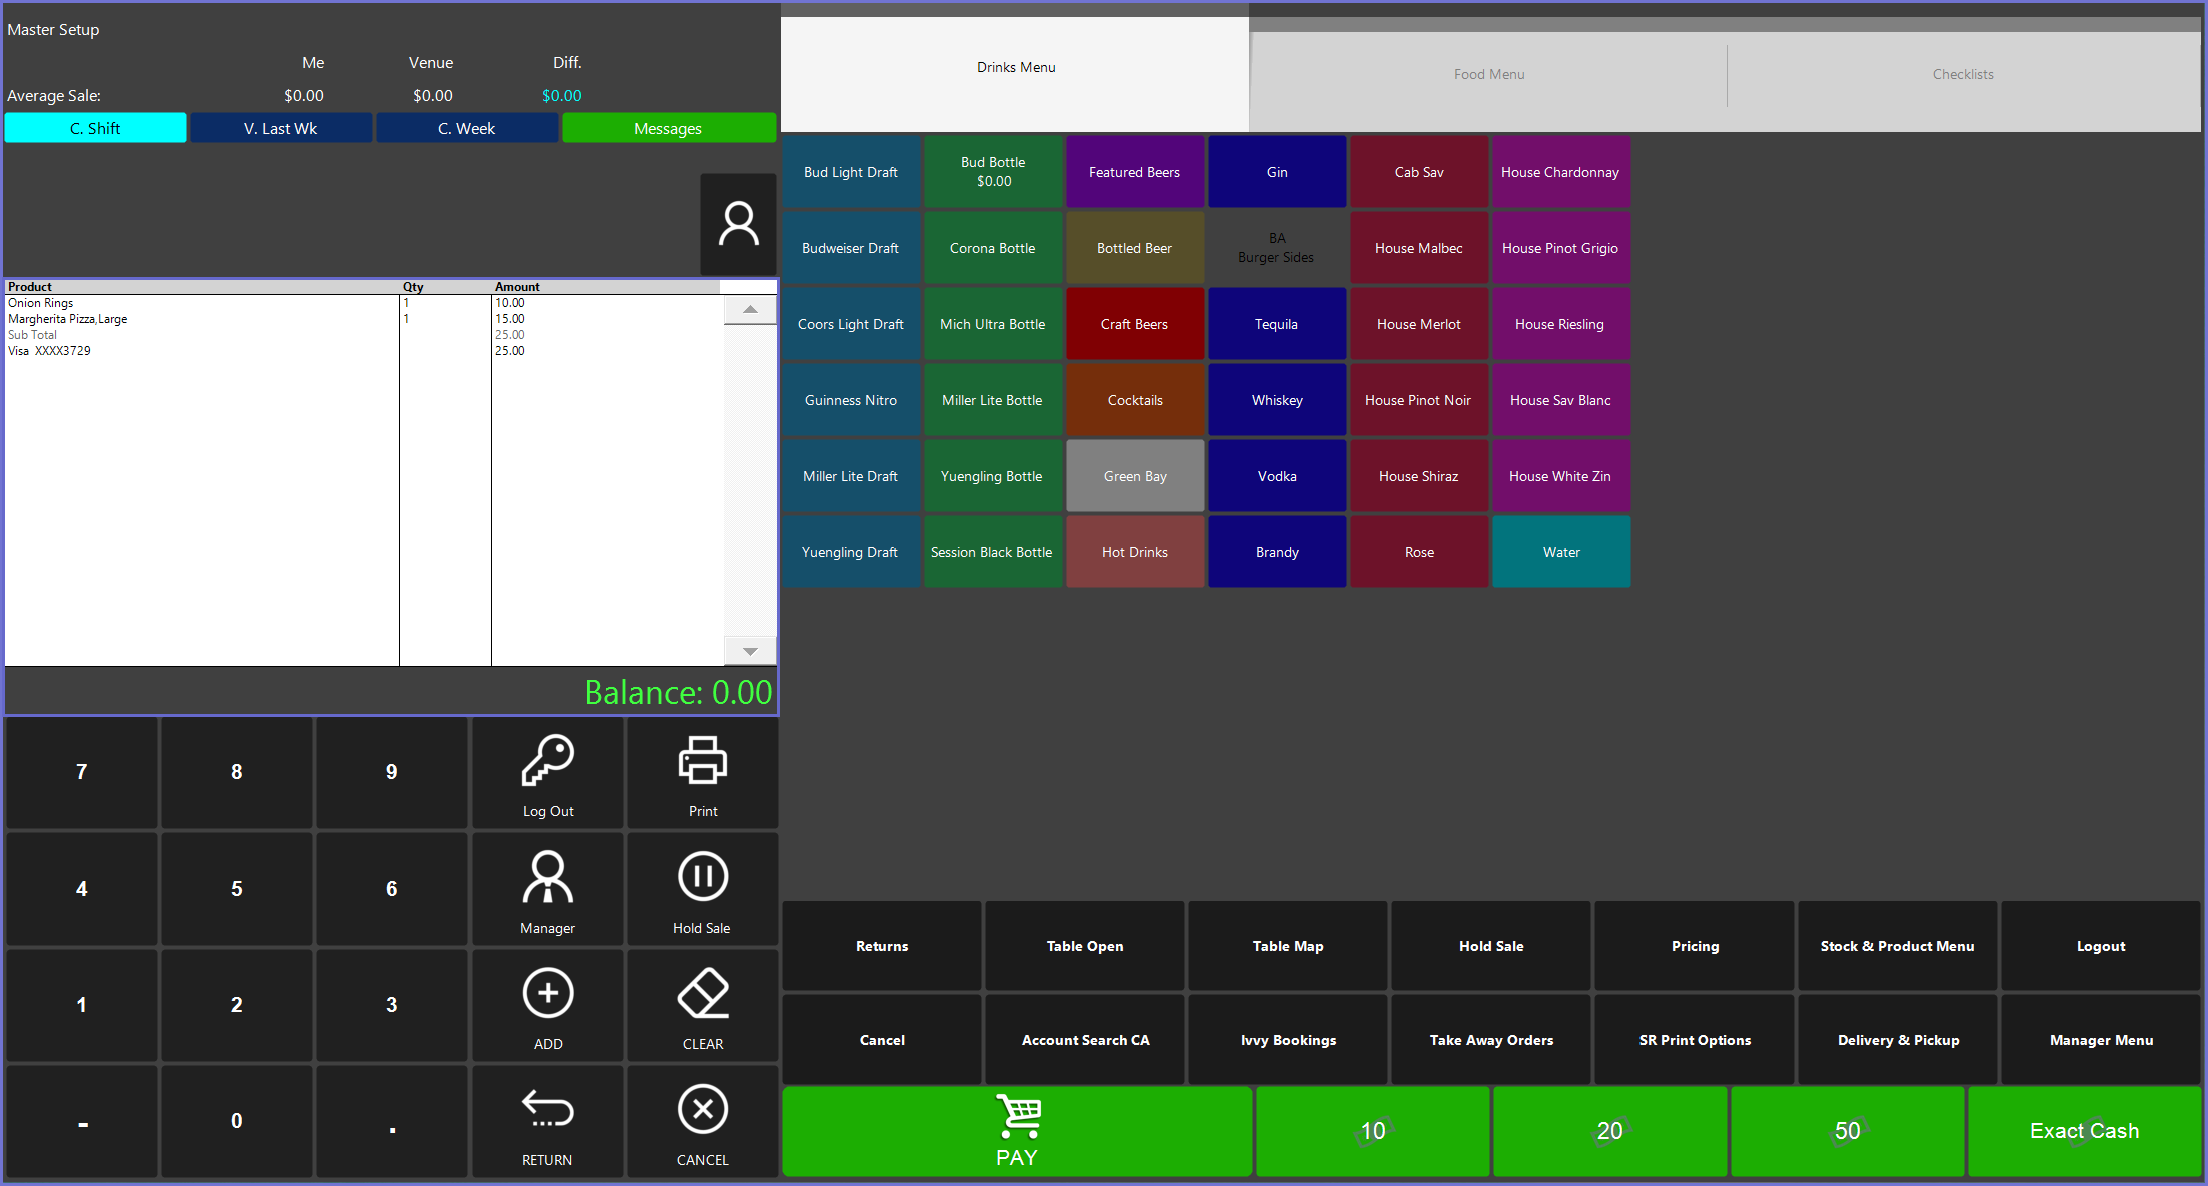2208x1186 pixels.
Task: Open Manager functions with person icon
Action: click(x=547, y=879)
